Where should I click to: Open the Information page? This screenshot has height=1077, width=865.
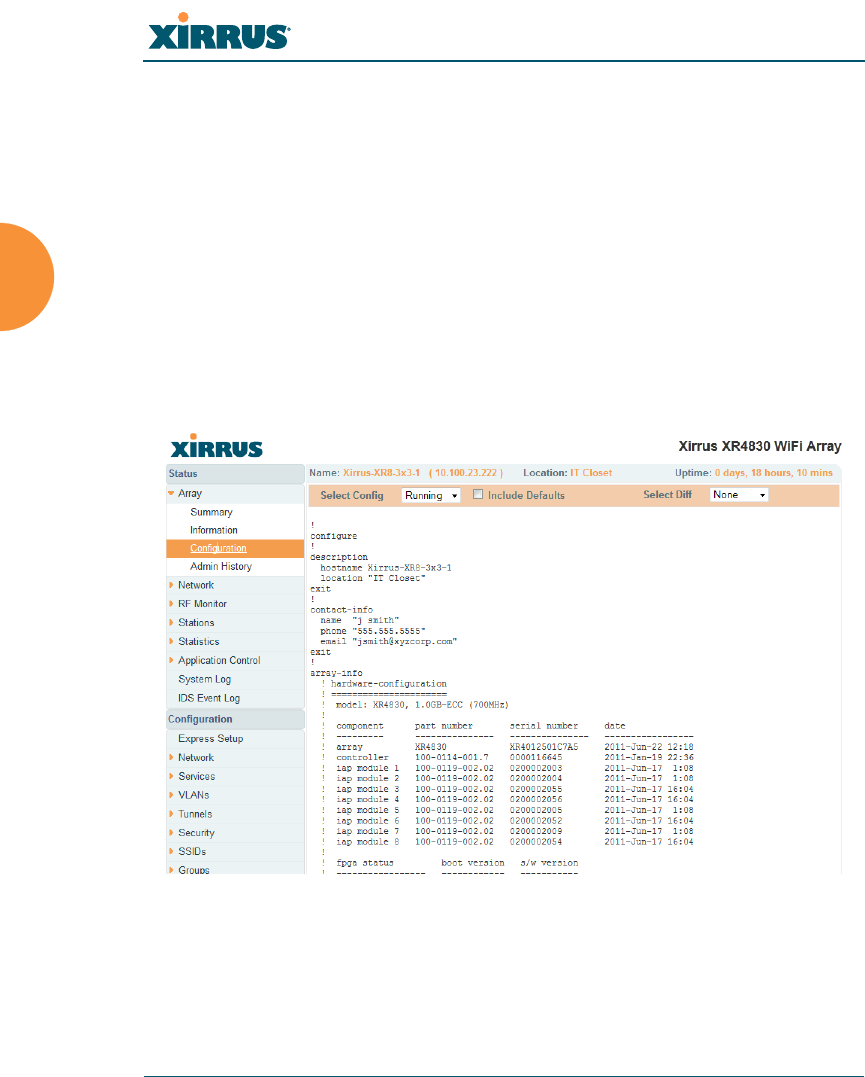click(214, 530)
